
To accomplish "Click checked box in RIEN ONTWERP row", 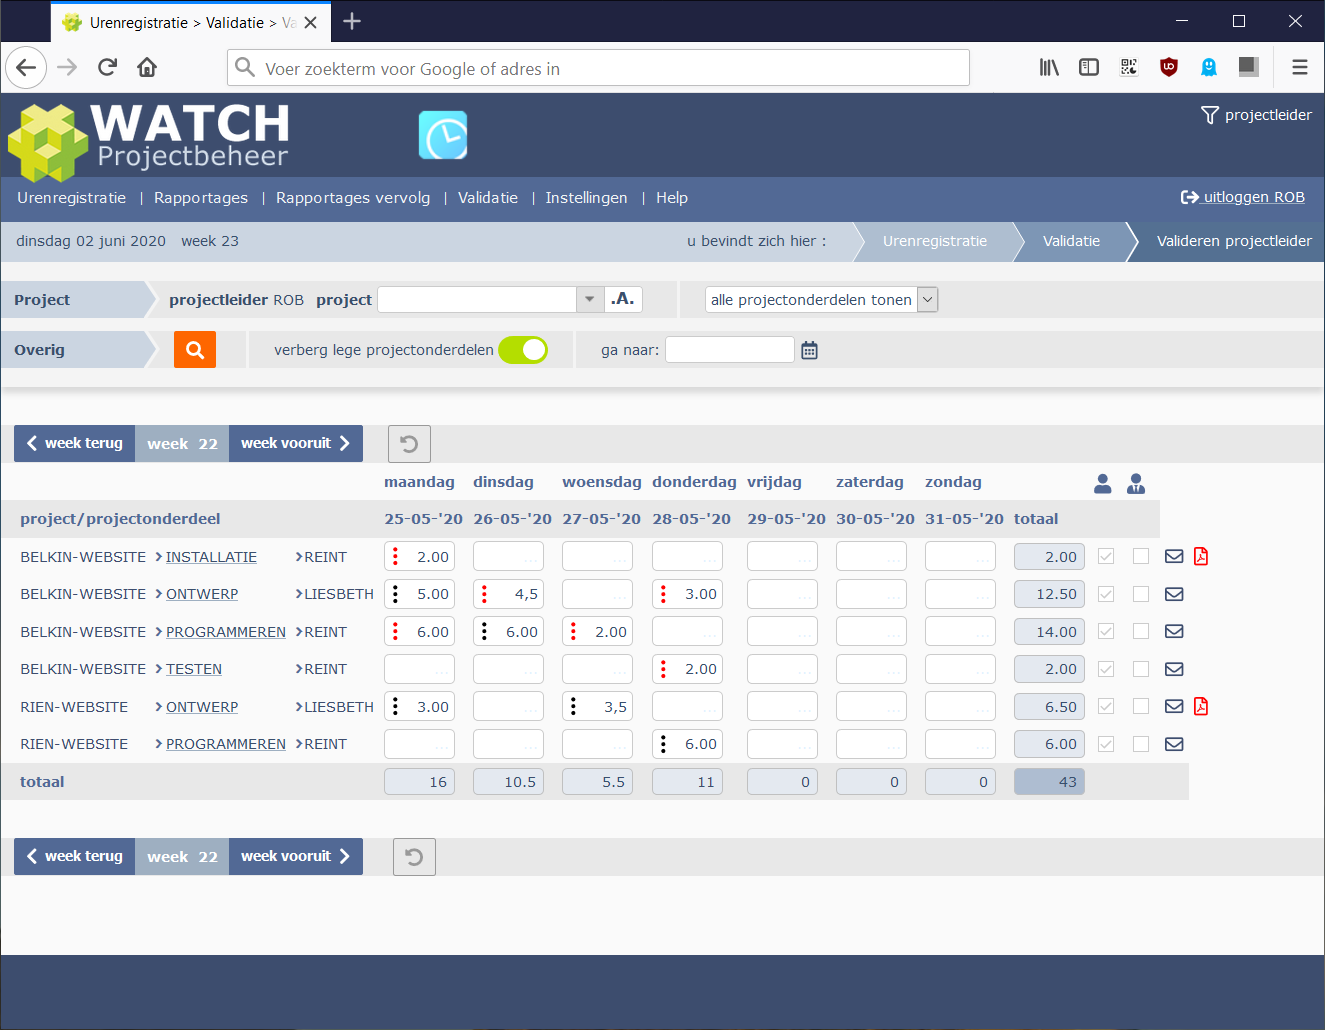I will pyautogui.click(x=1106, y=706).
